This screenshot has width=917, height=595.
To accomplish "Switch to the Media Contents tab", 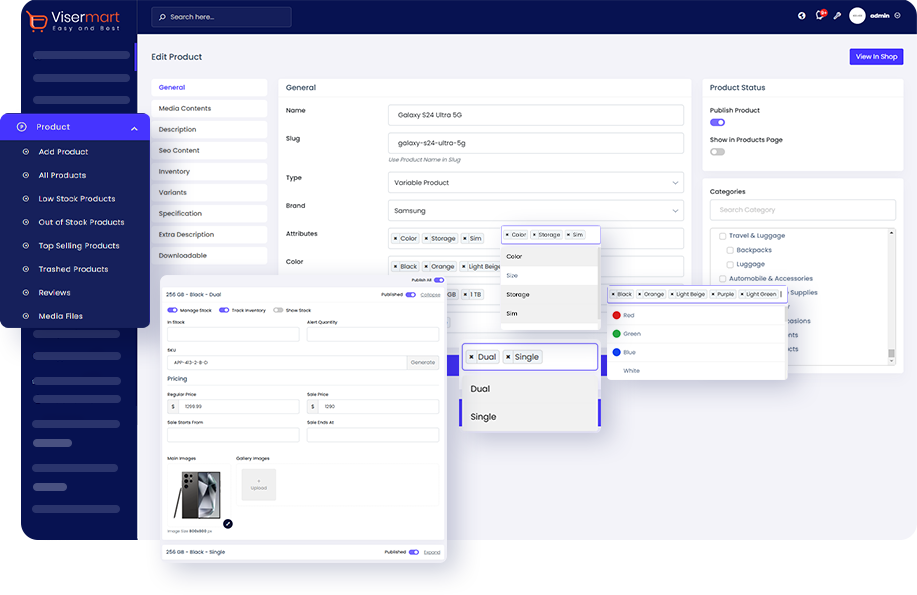I will [x=209, y=109].
